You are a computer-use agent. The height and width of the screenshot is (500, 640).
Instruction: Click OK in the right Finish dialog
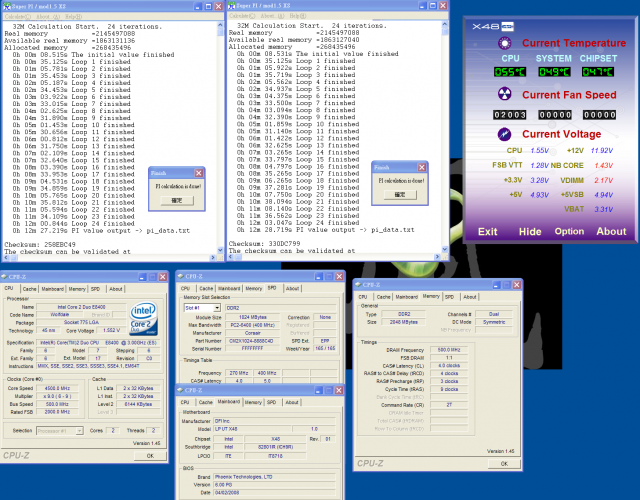click(400, 195)
